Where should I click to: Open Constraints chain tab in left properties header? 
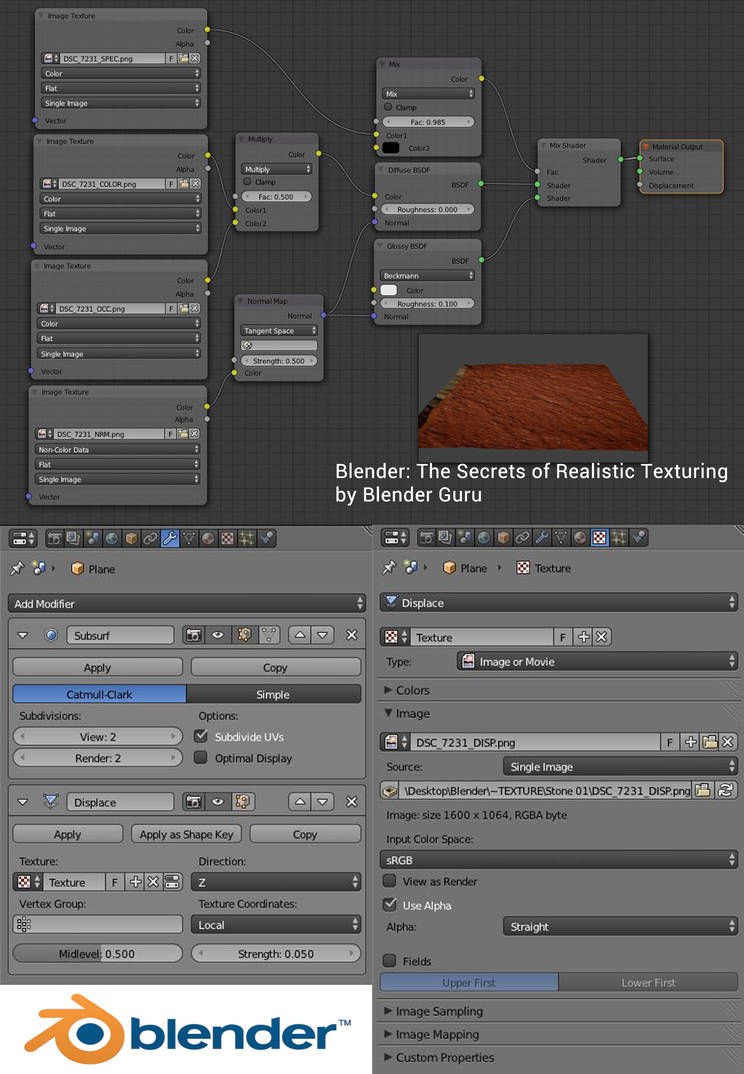pyautogui.click(x=151, y=538)
